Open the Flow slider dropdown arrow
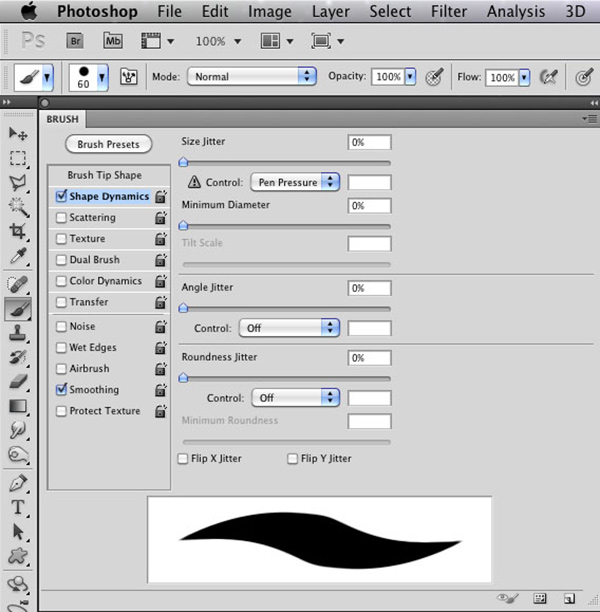The height and width of the screenshot is (612, 600). click(x=525, y=77)
